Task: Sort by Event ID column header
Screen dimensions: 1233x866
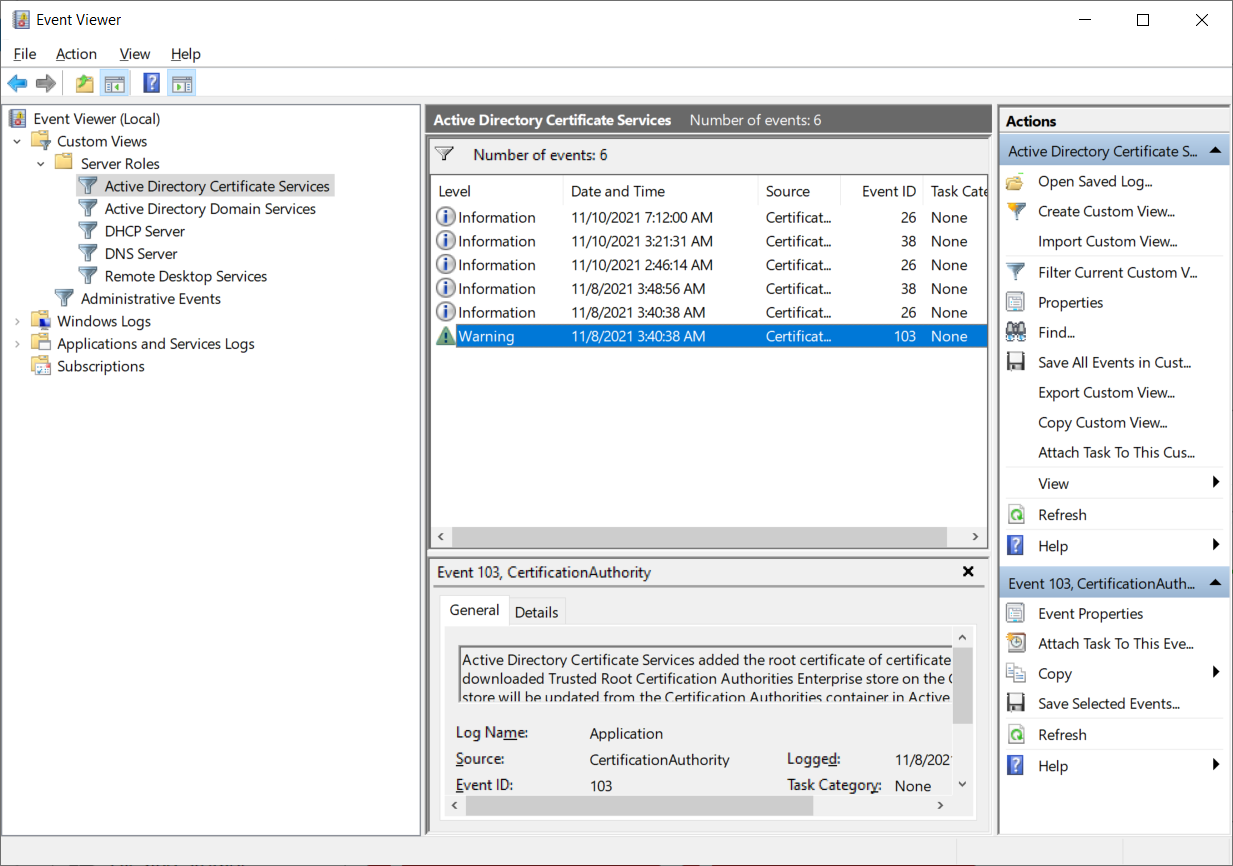Action: (880, 191)
